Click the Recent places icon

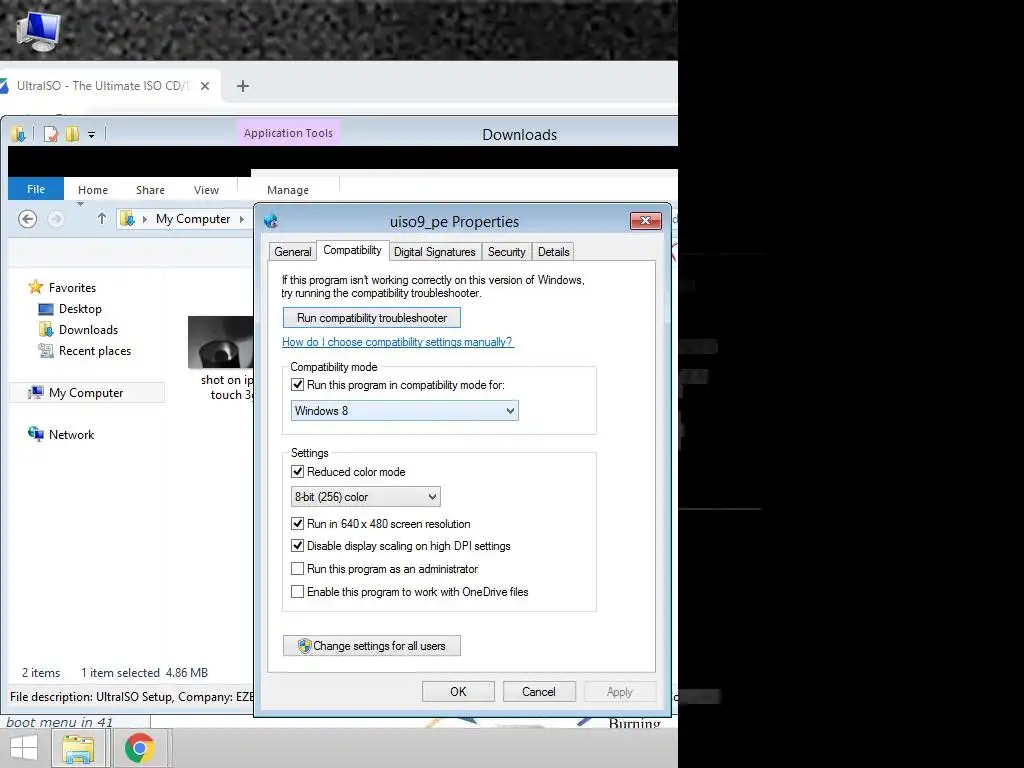46,351
